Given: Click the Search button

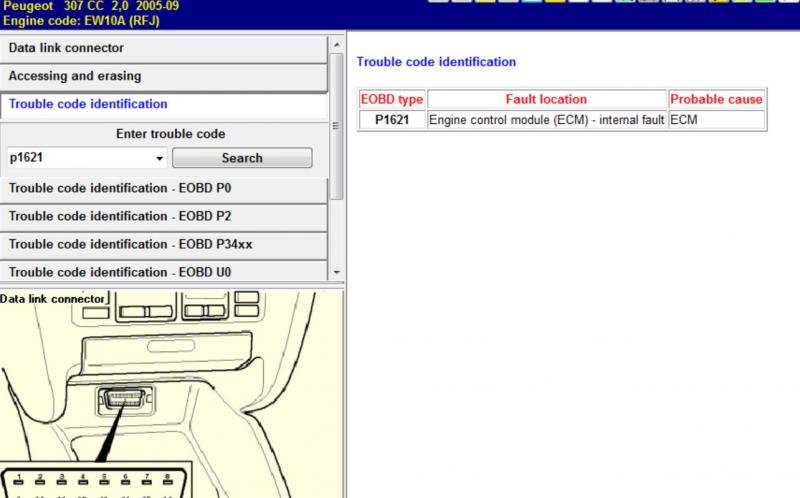Looking at the screenshot, I should (242, 158).
